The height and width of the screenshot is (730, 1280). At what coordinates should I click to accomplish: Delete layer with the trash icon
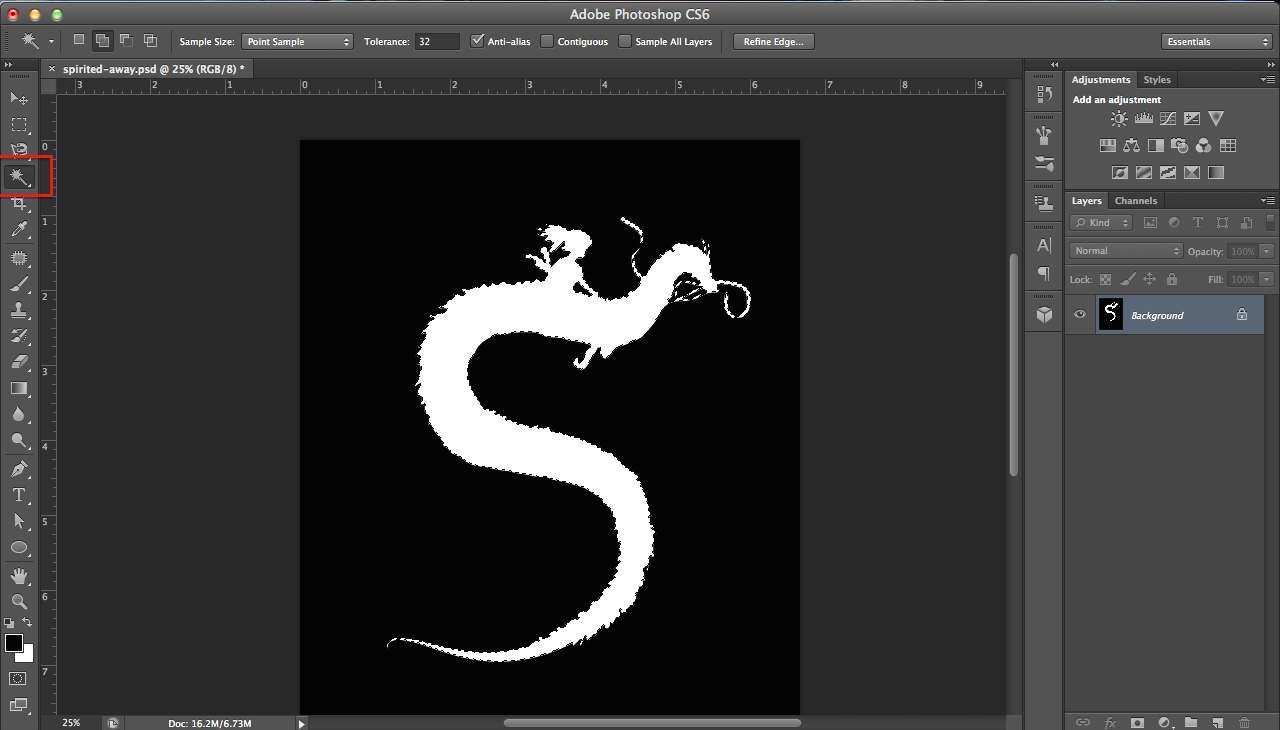click(1244, 722)
